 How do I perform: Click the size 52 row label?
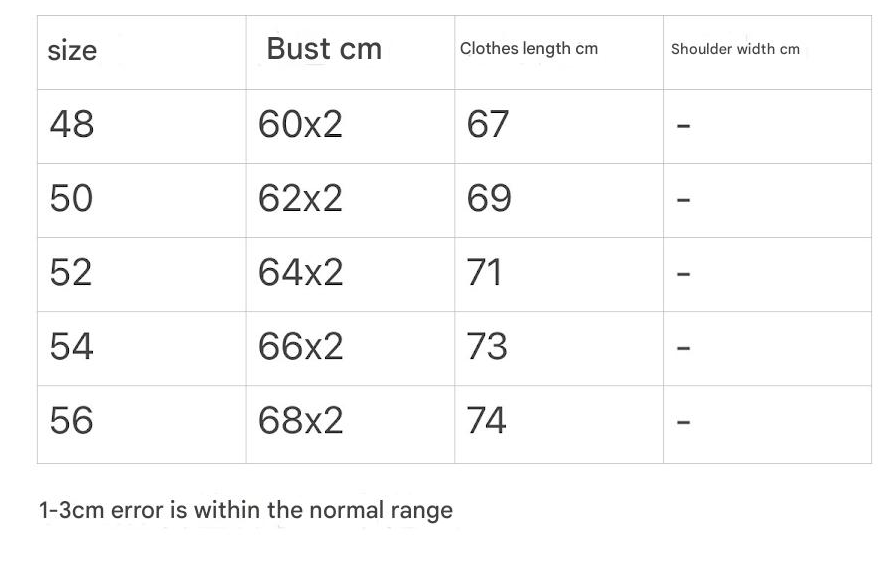click(x=72, y=272)
